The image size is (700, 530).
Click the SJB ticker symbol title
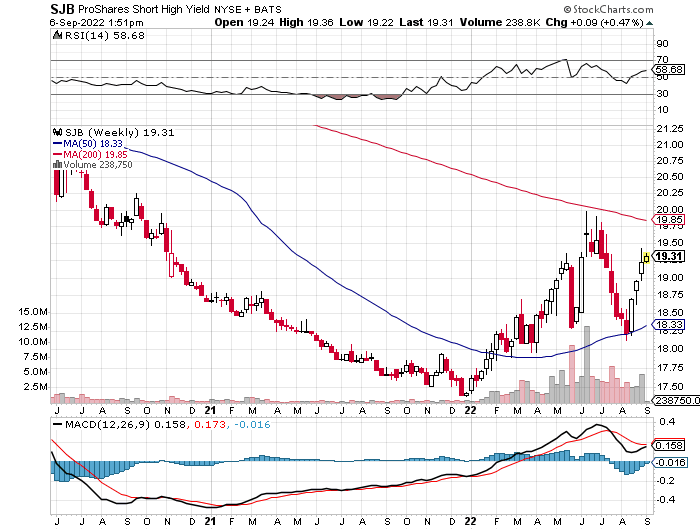pos(62,9)
